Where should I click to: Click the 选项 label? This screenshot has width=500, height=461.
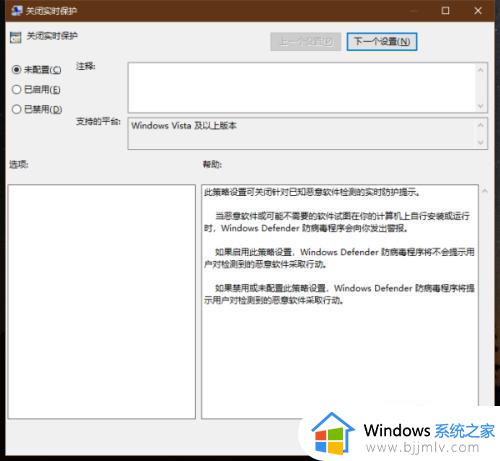click(19, 164)
